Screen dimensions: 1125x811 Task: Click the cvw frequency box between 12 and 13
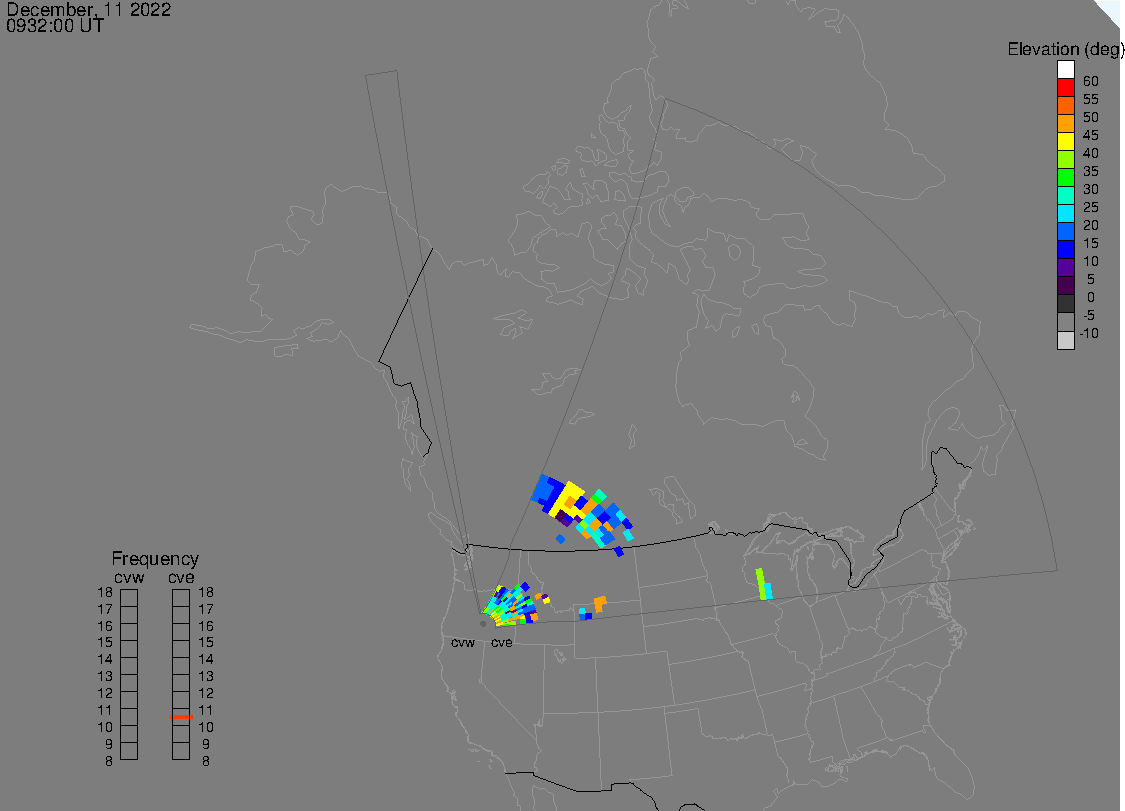pos(129,683)
